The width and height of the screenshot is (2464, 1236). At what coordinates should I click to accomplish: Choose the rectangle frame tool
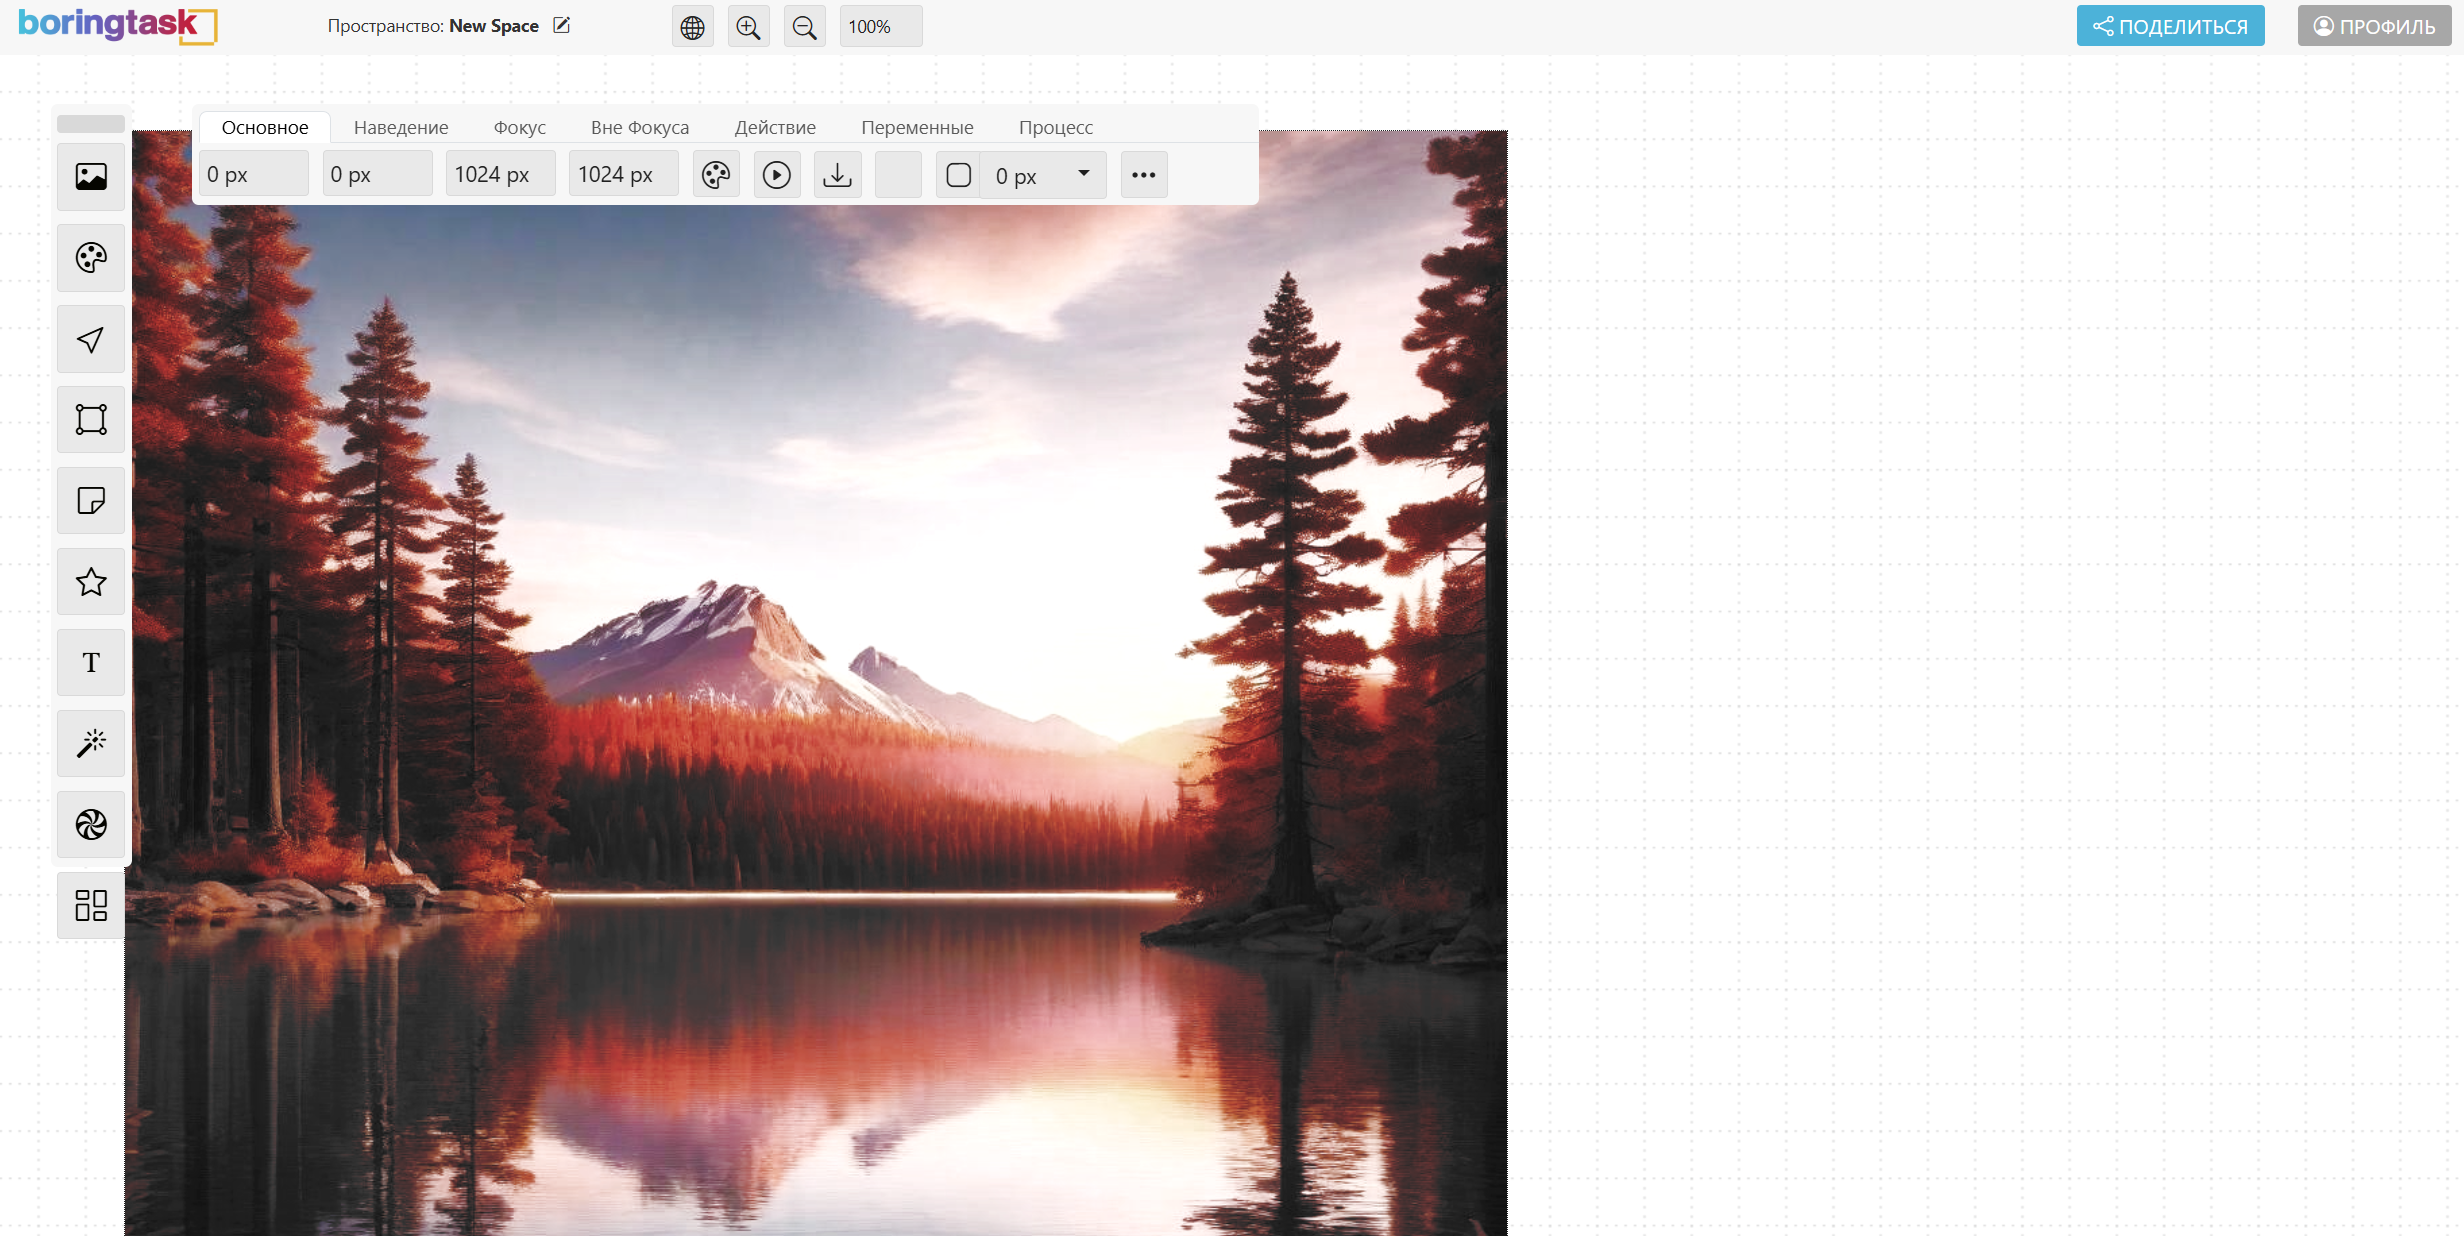(x=91, y=420)
